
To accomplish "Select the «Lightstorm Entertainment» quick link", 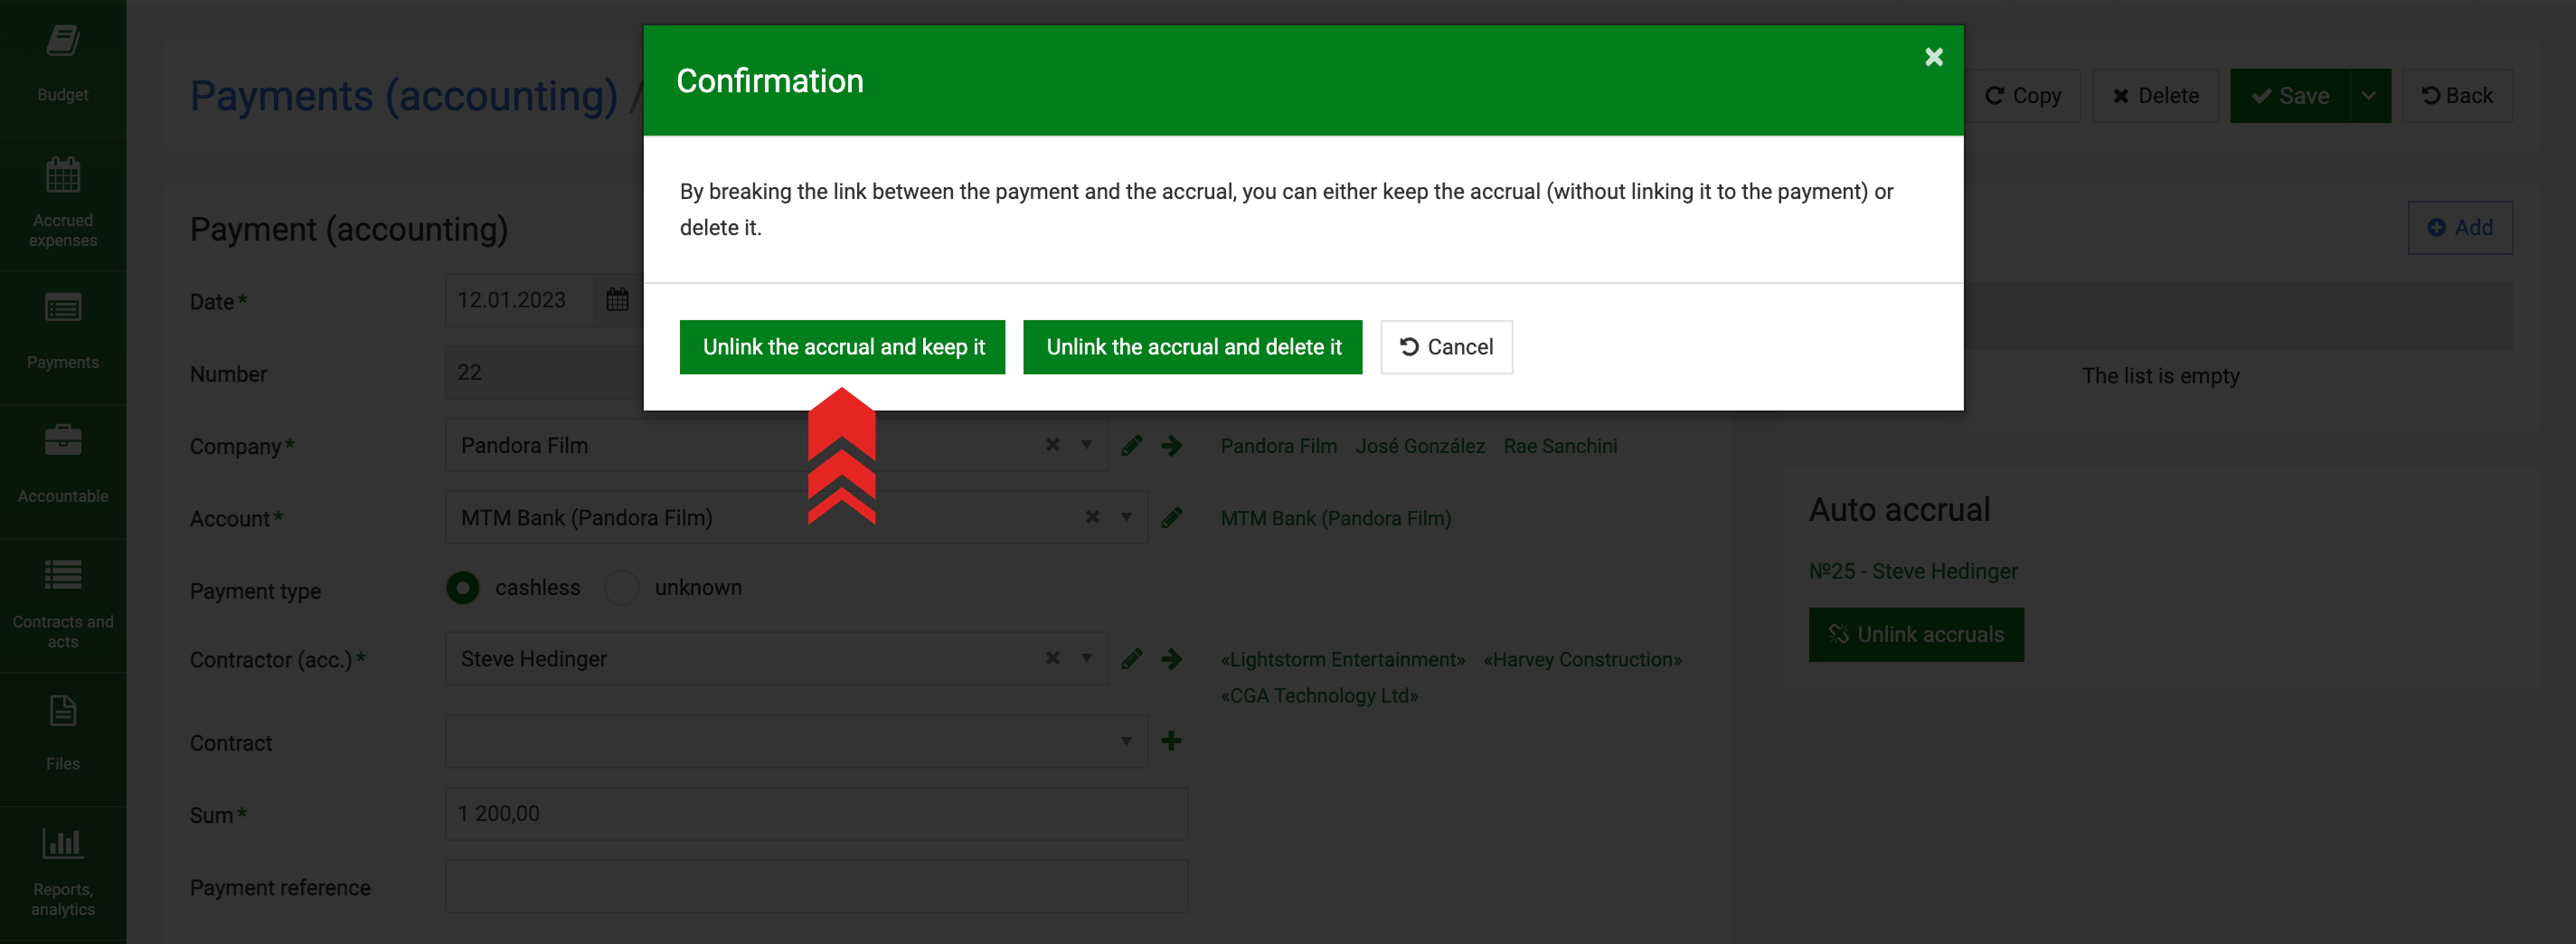I will (x=1342, y=659).
